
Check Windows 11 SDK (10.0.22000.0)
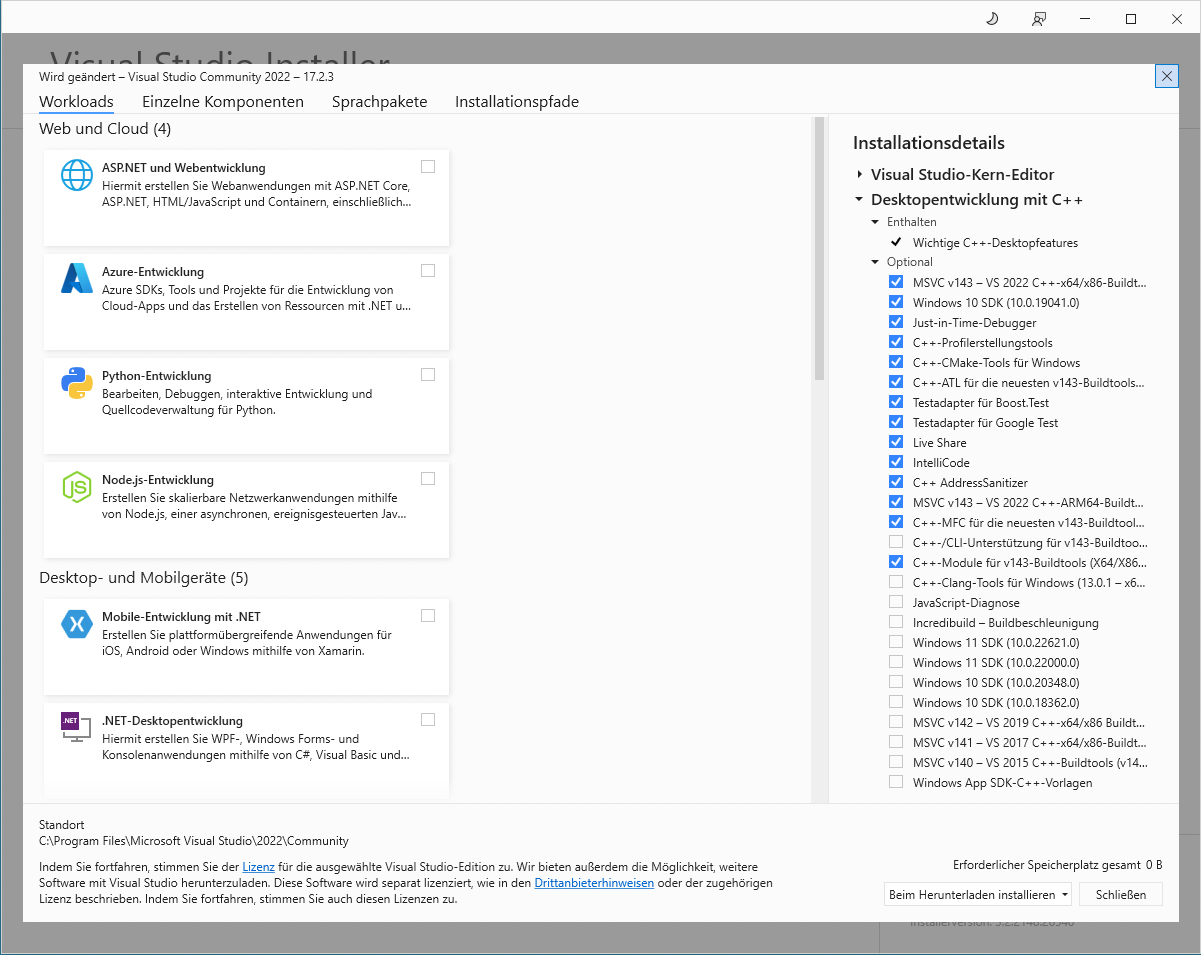tap(896, 662)
